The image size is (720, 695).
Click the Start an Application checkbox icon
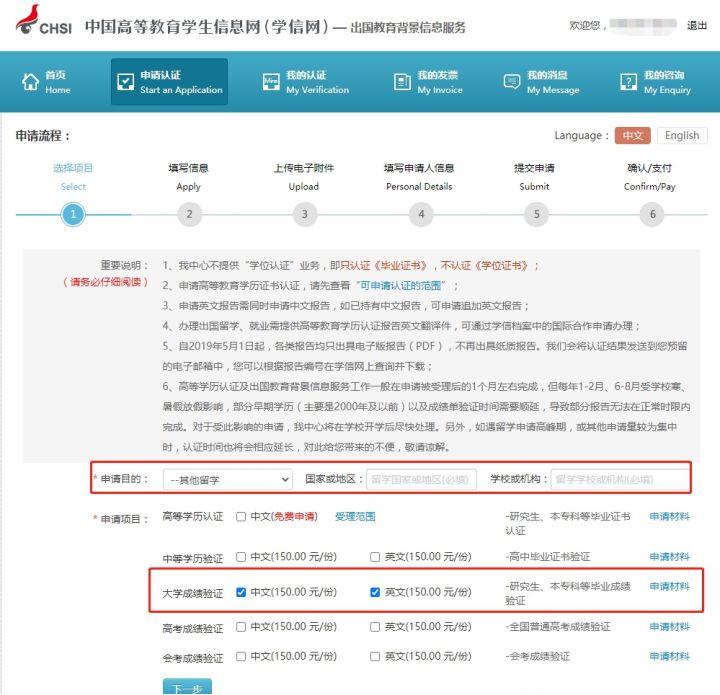(x=125, y=82)
